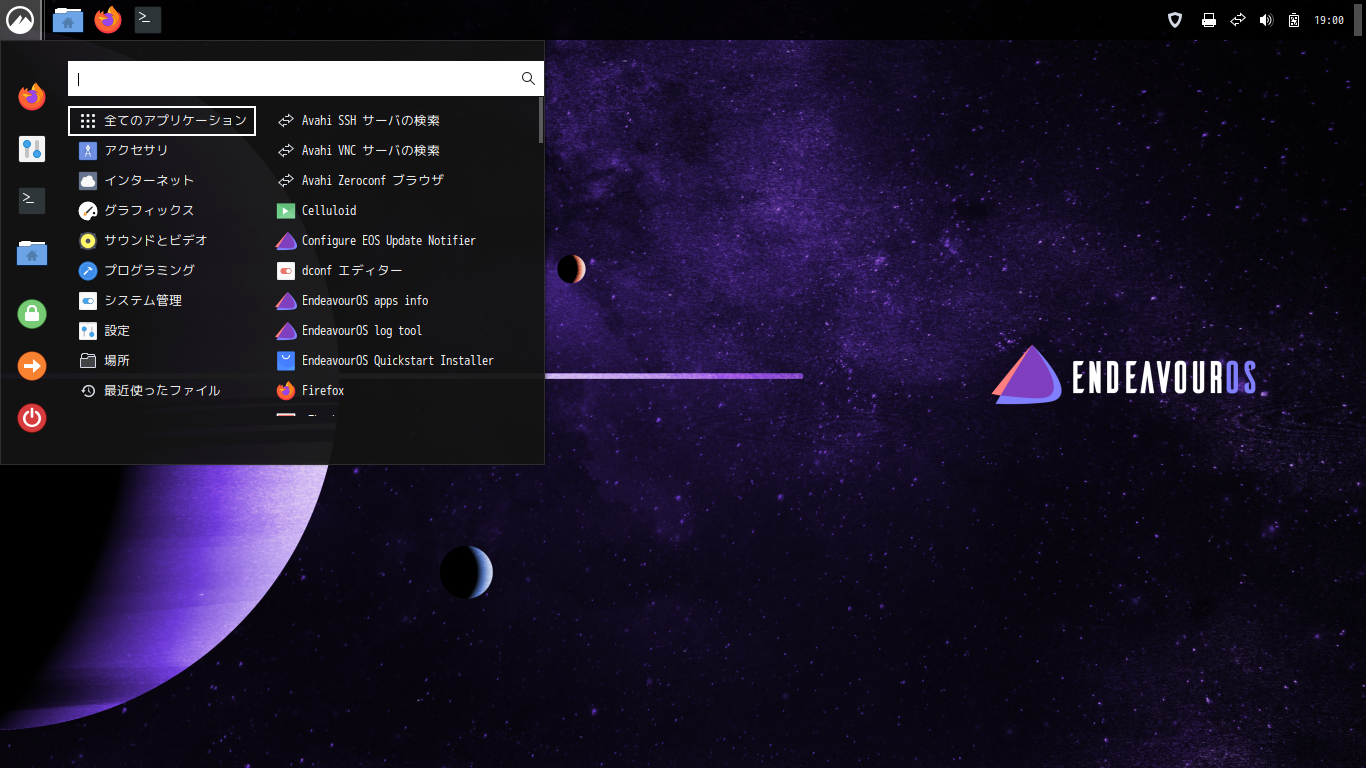Select the システム管理 category
This screenshot has width=1366, height=768.
click(x=162, y=301)
